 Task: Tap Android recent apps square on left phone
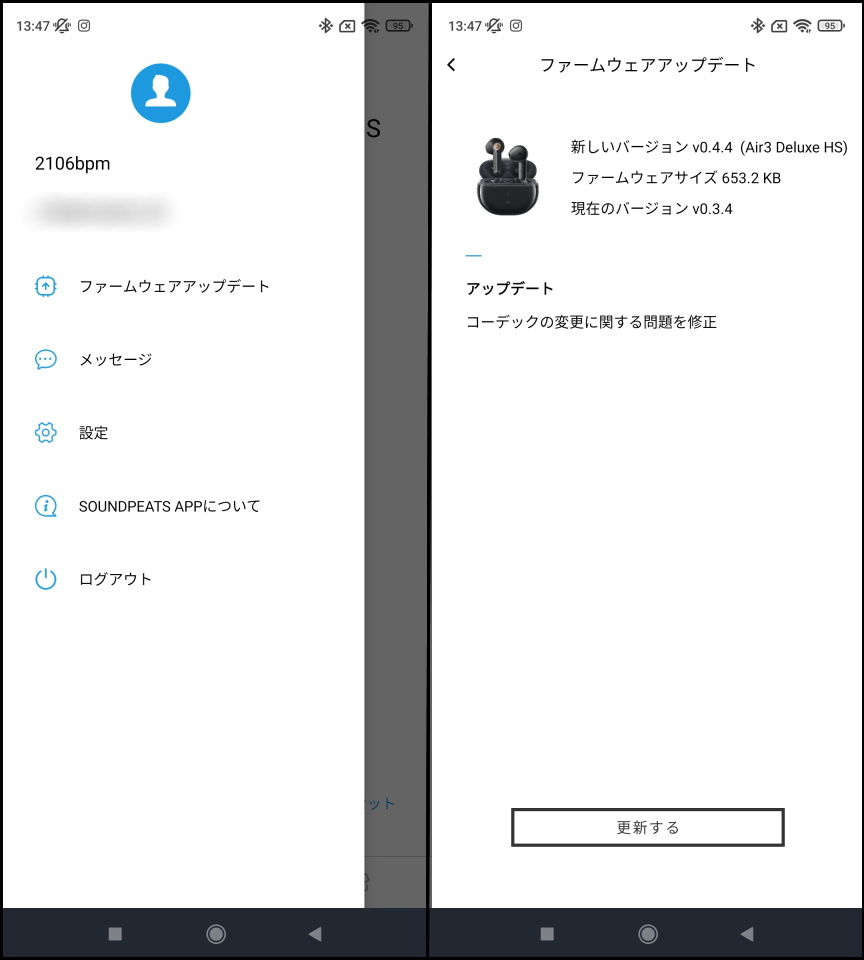[x=115, y=934]
